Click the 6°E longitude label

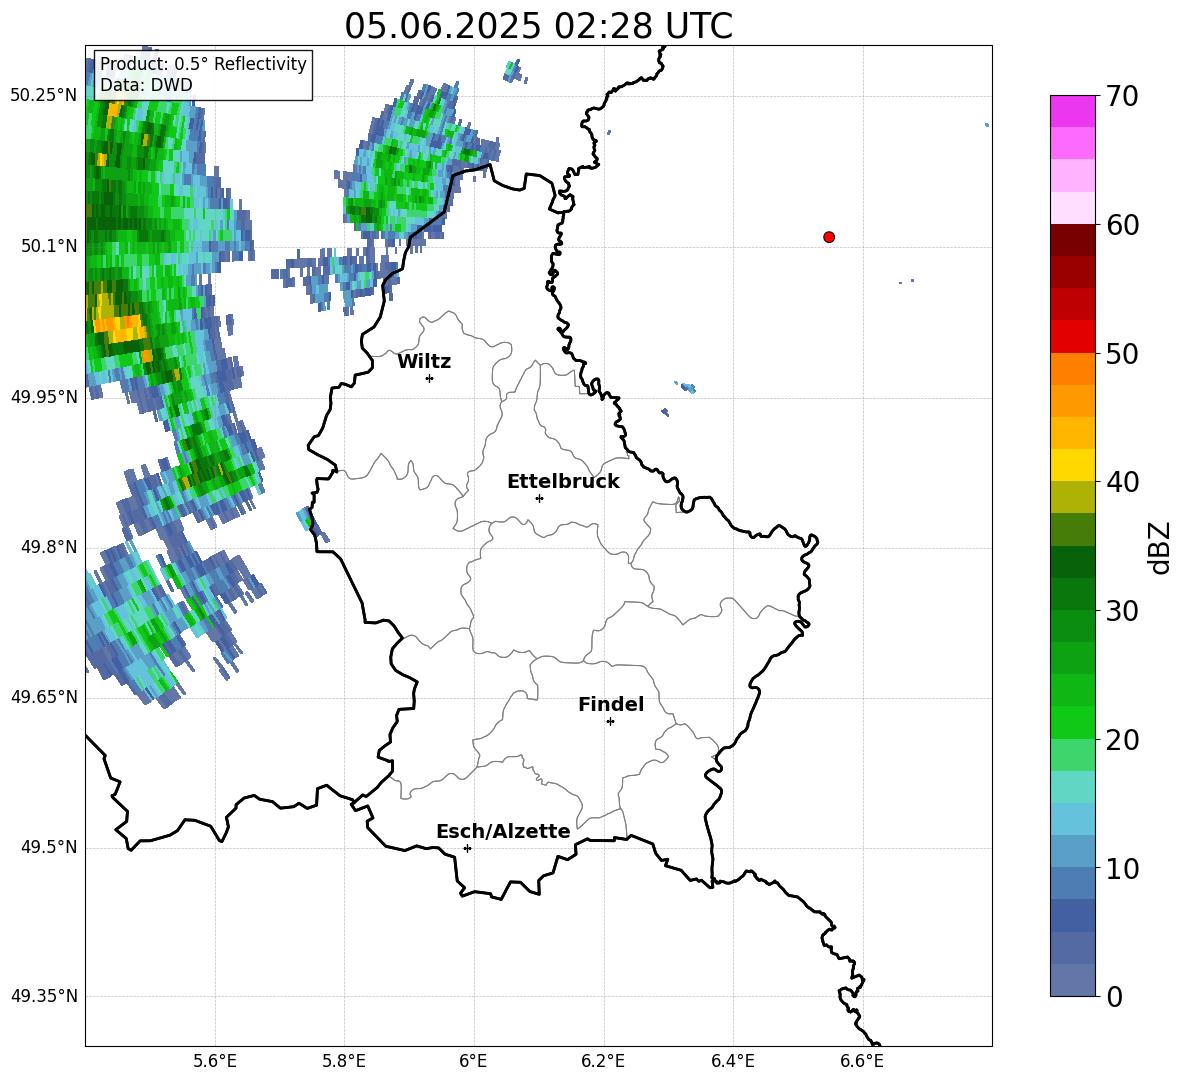click(473, 1061)
